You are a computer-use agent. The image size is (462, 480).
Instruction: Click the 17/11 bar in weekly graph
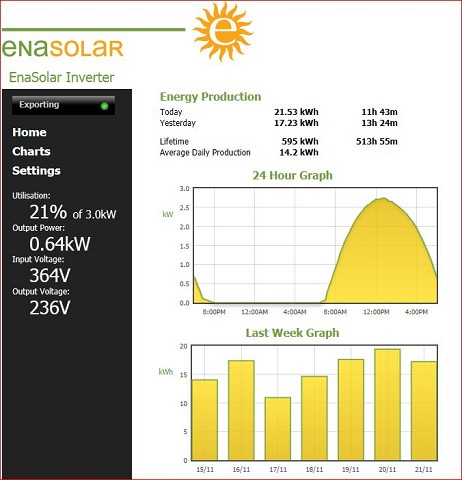coord(278,429)
